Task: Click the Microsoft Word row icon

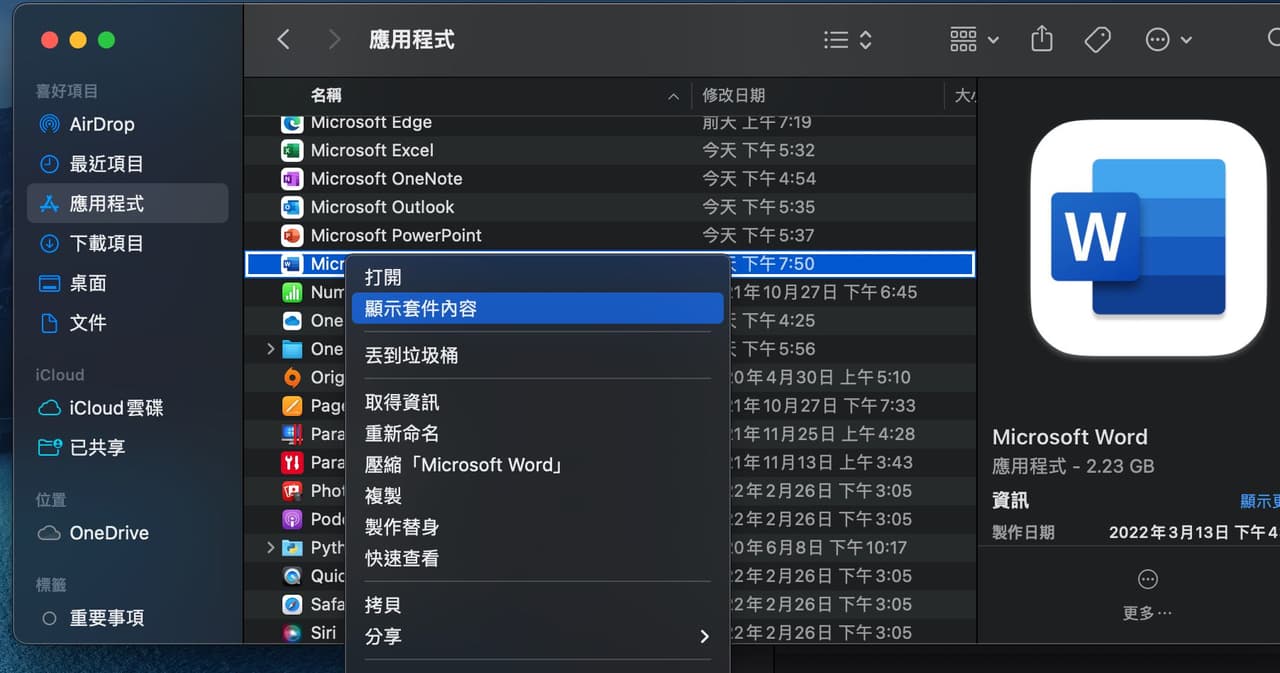Action: [292, 264]
